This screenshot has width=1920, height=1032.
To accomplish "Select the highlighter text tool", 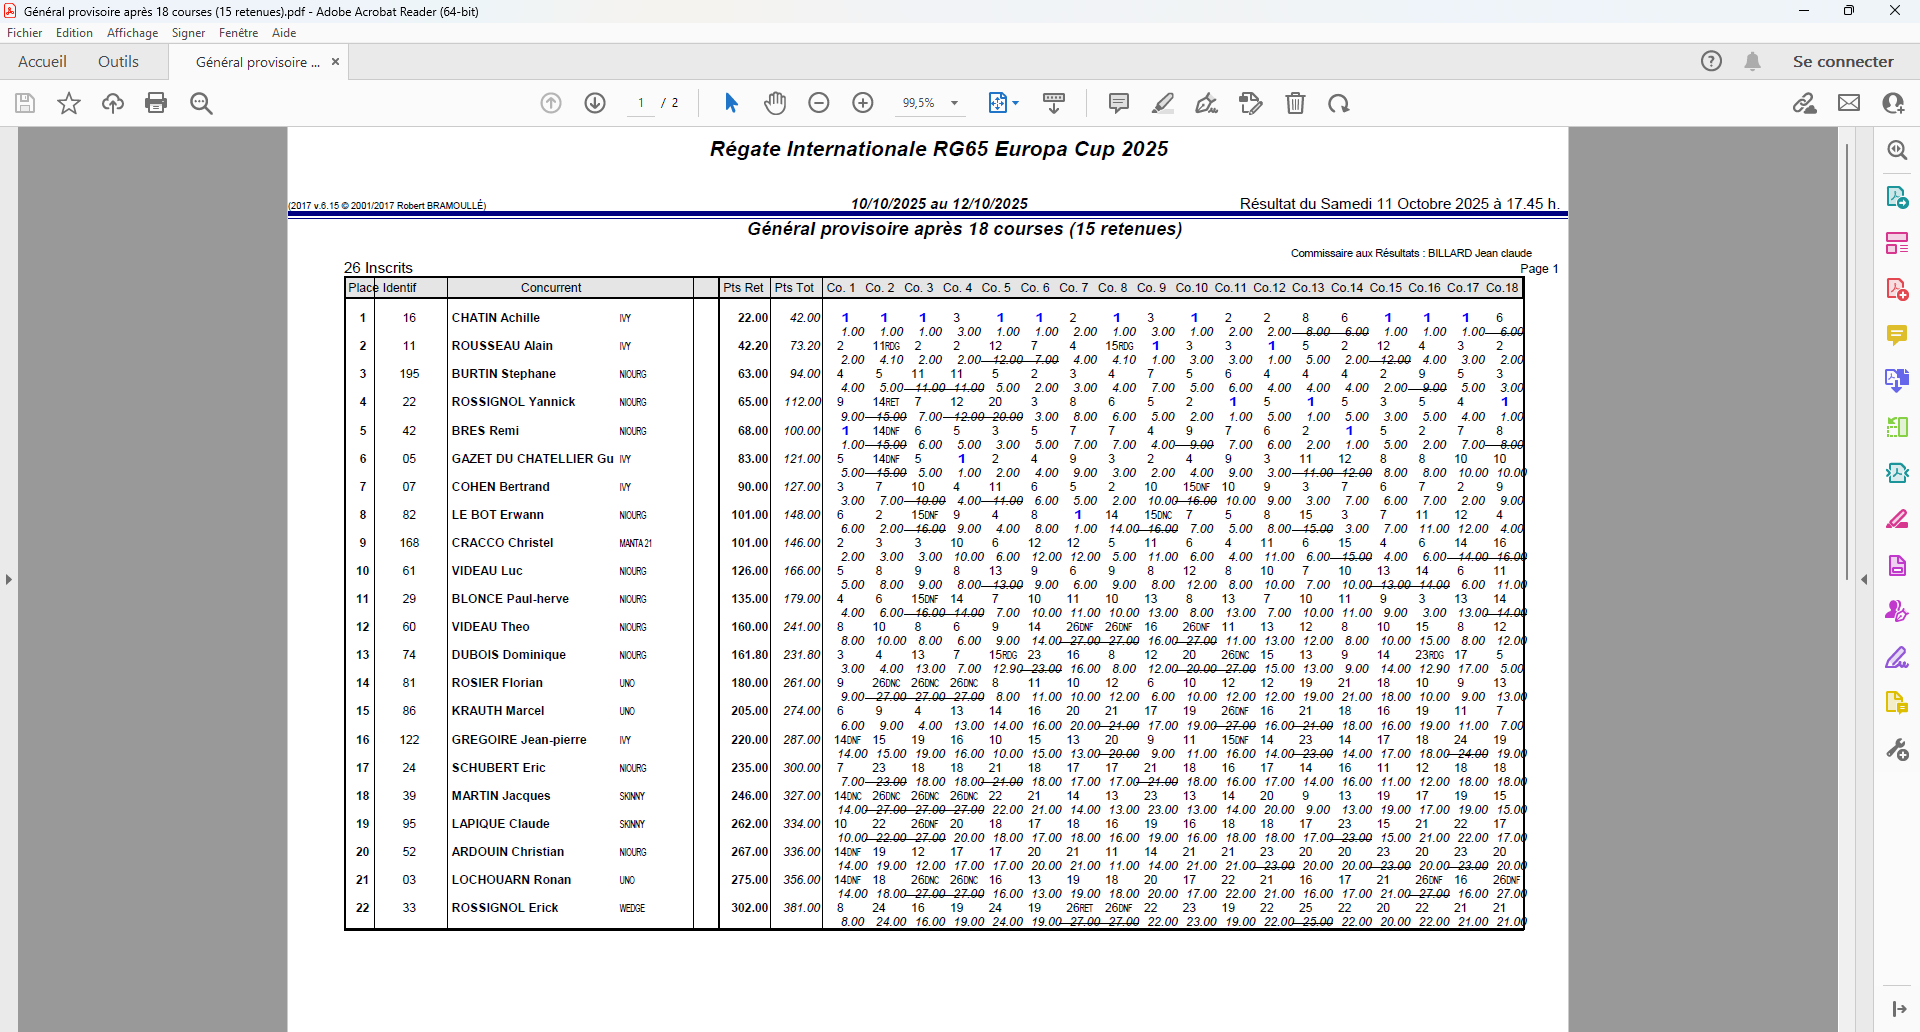I will click(x=1163, y=103).
